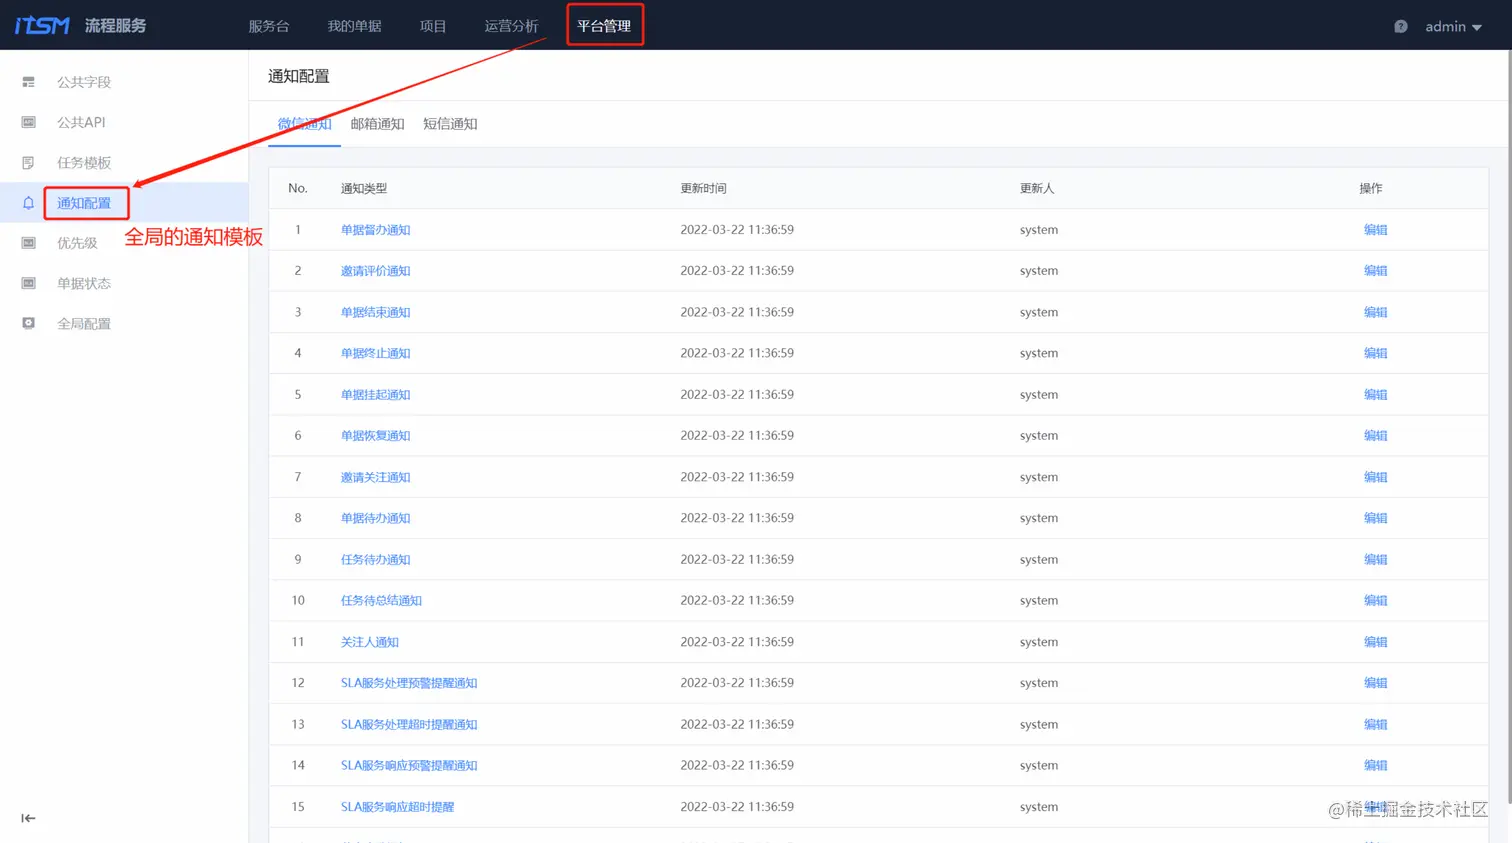The height and width of the screenshot is (843, 1512).
Task: Open the 单据督办通知 link
Action: (x=375, y=230)
